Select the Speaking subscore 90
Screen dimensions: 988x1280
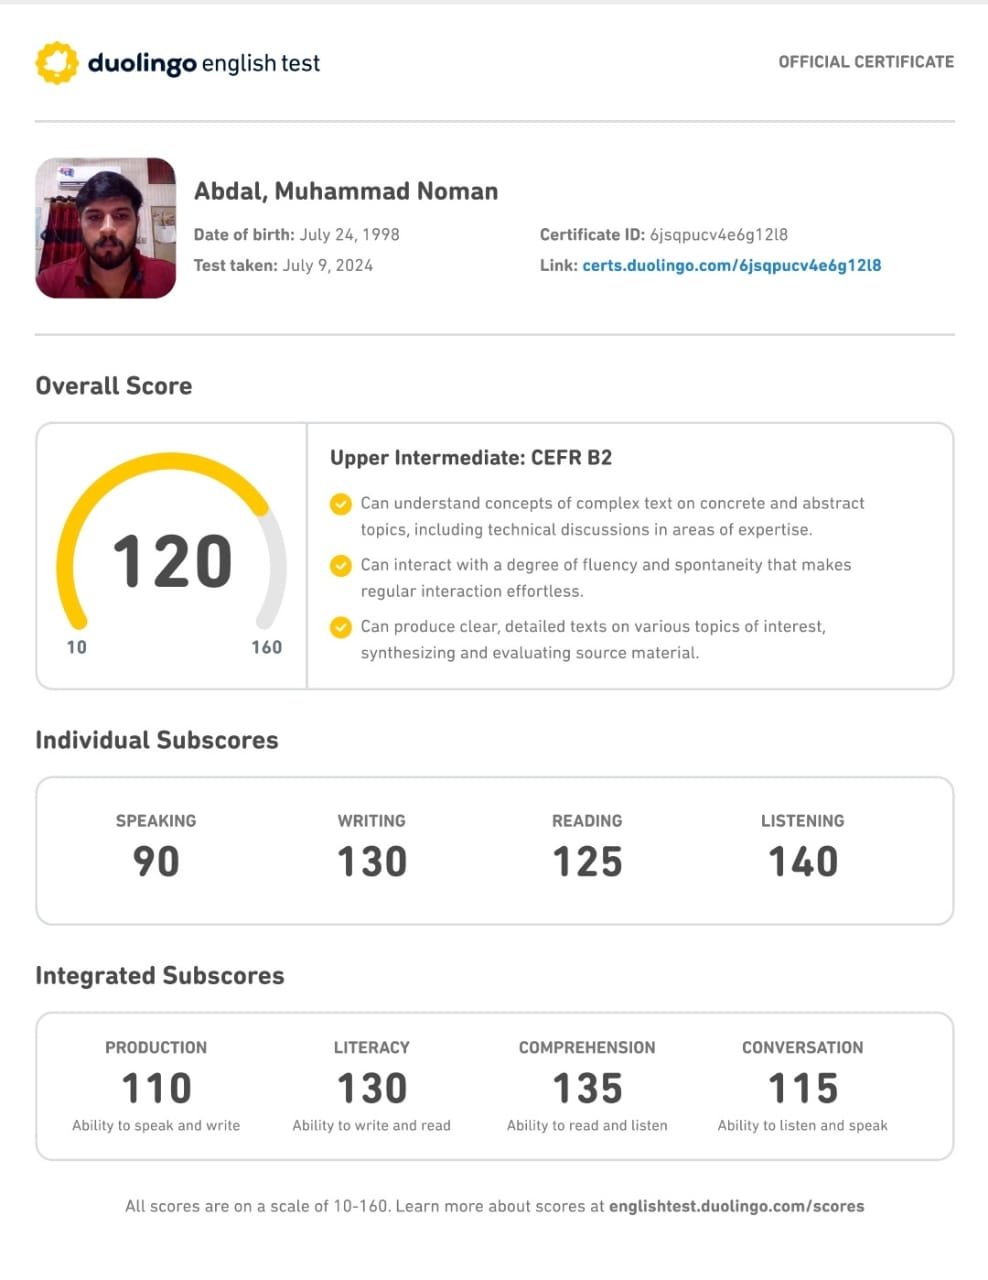click(156, 862)
